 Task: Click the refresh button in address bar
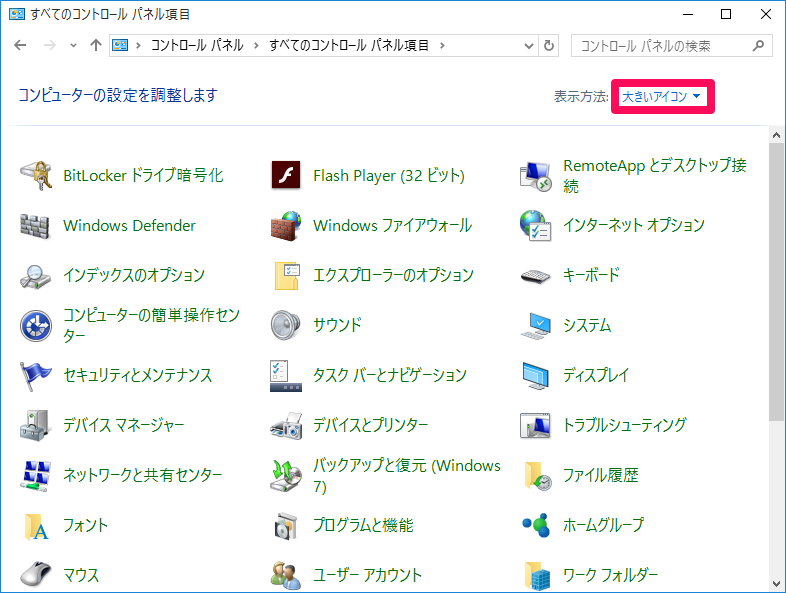(548, 46)
